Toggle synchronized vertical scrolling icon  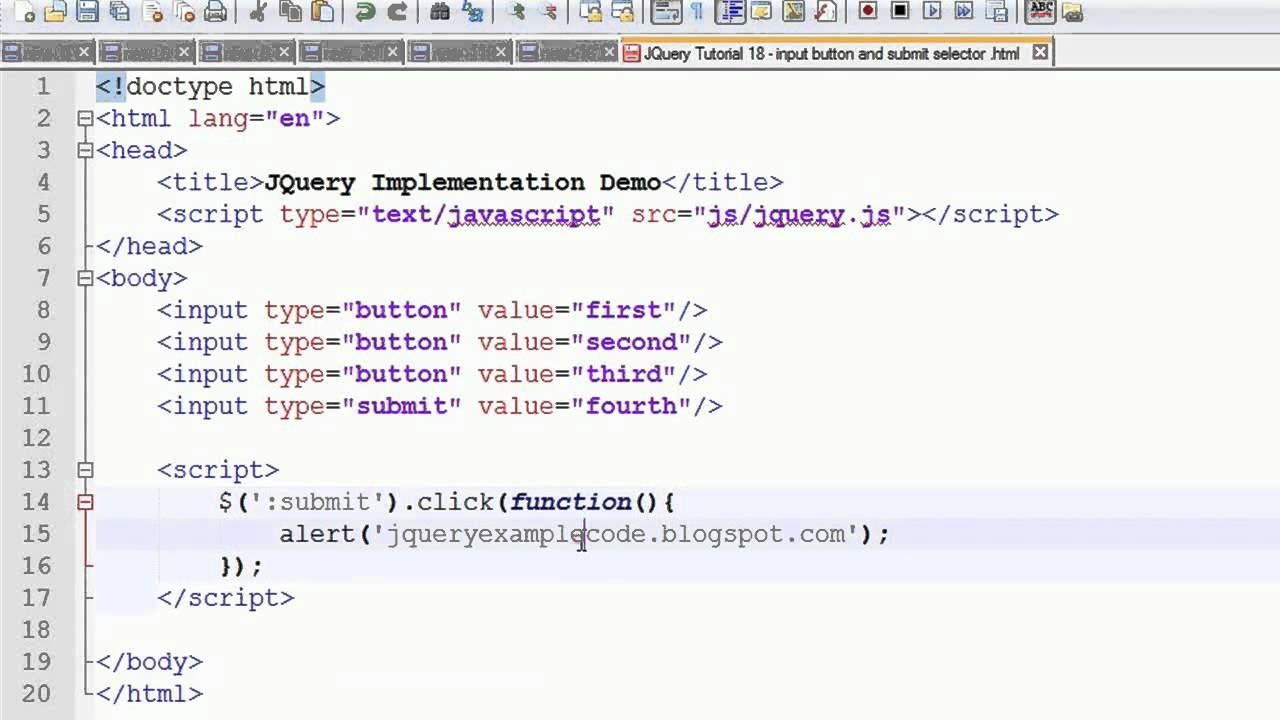coord(591,11)
